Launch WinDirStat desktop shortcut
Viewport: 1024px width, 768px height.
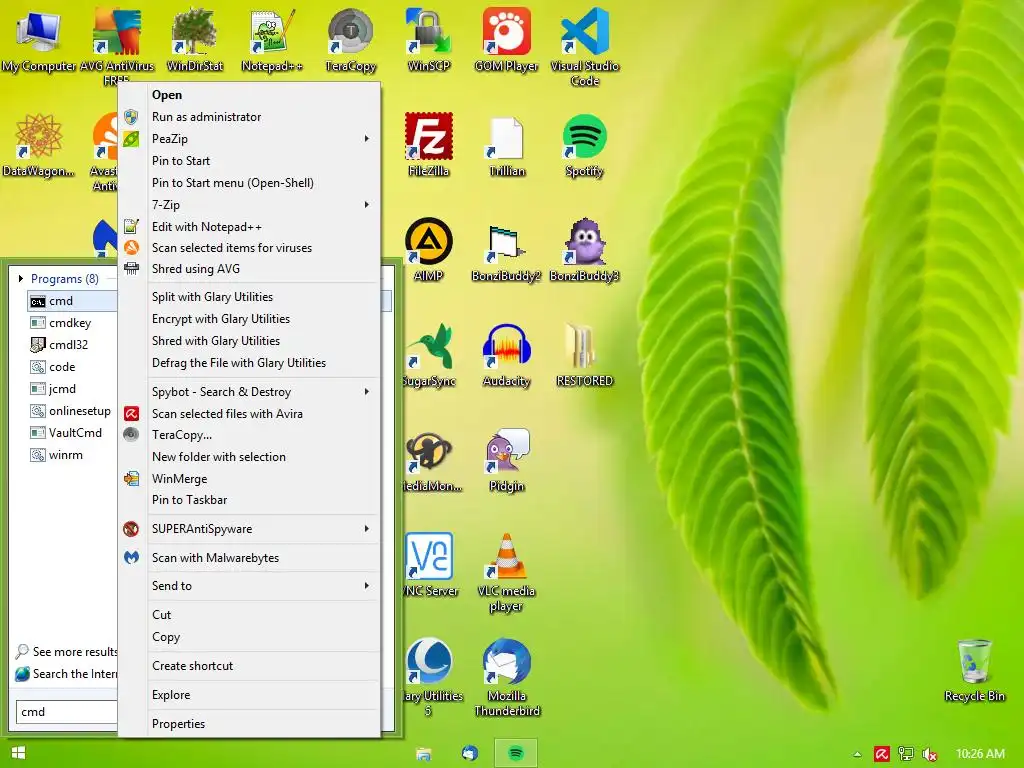coord(195,39)
